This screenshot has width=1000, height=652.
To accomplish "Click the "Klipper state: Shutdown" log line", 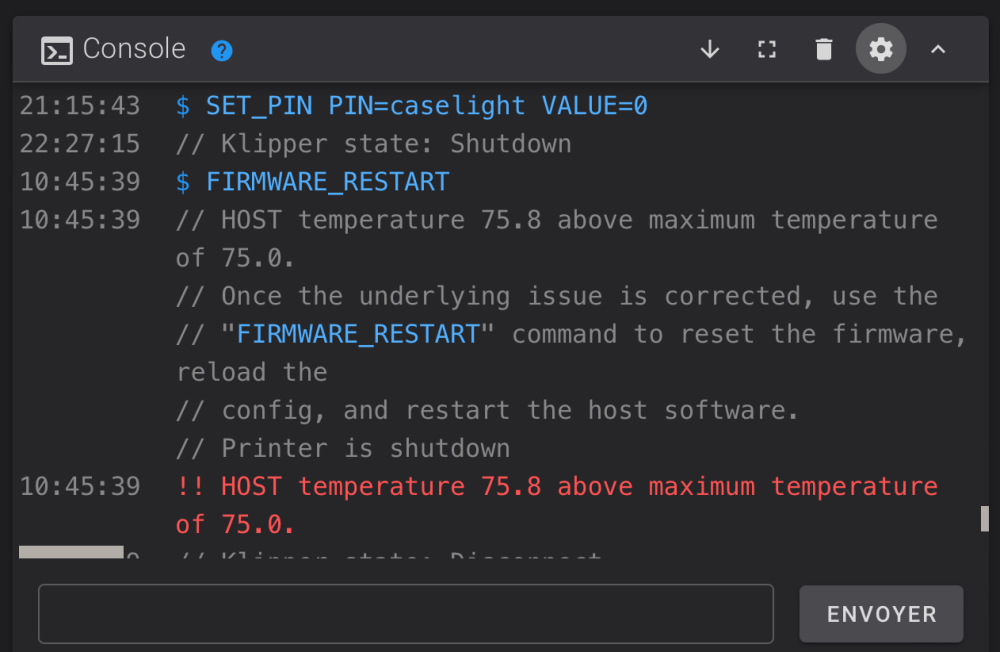I will pos(373,144).
